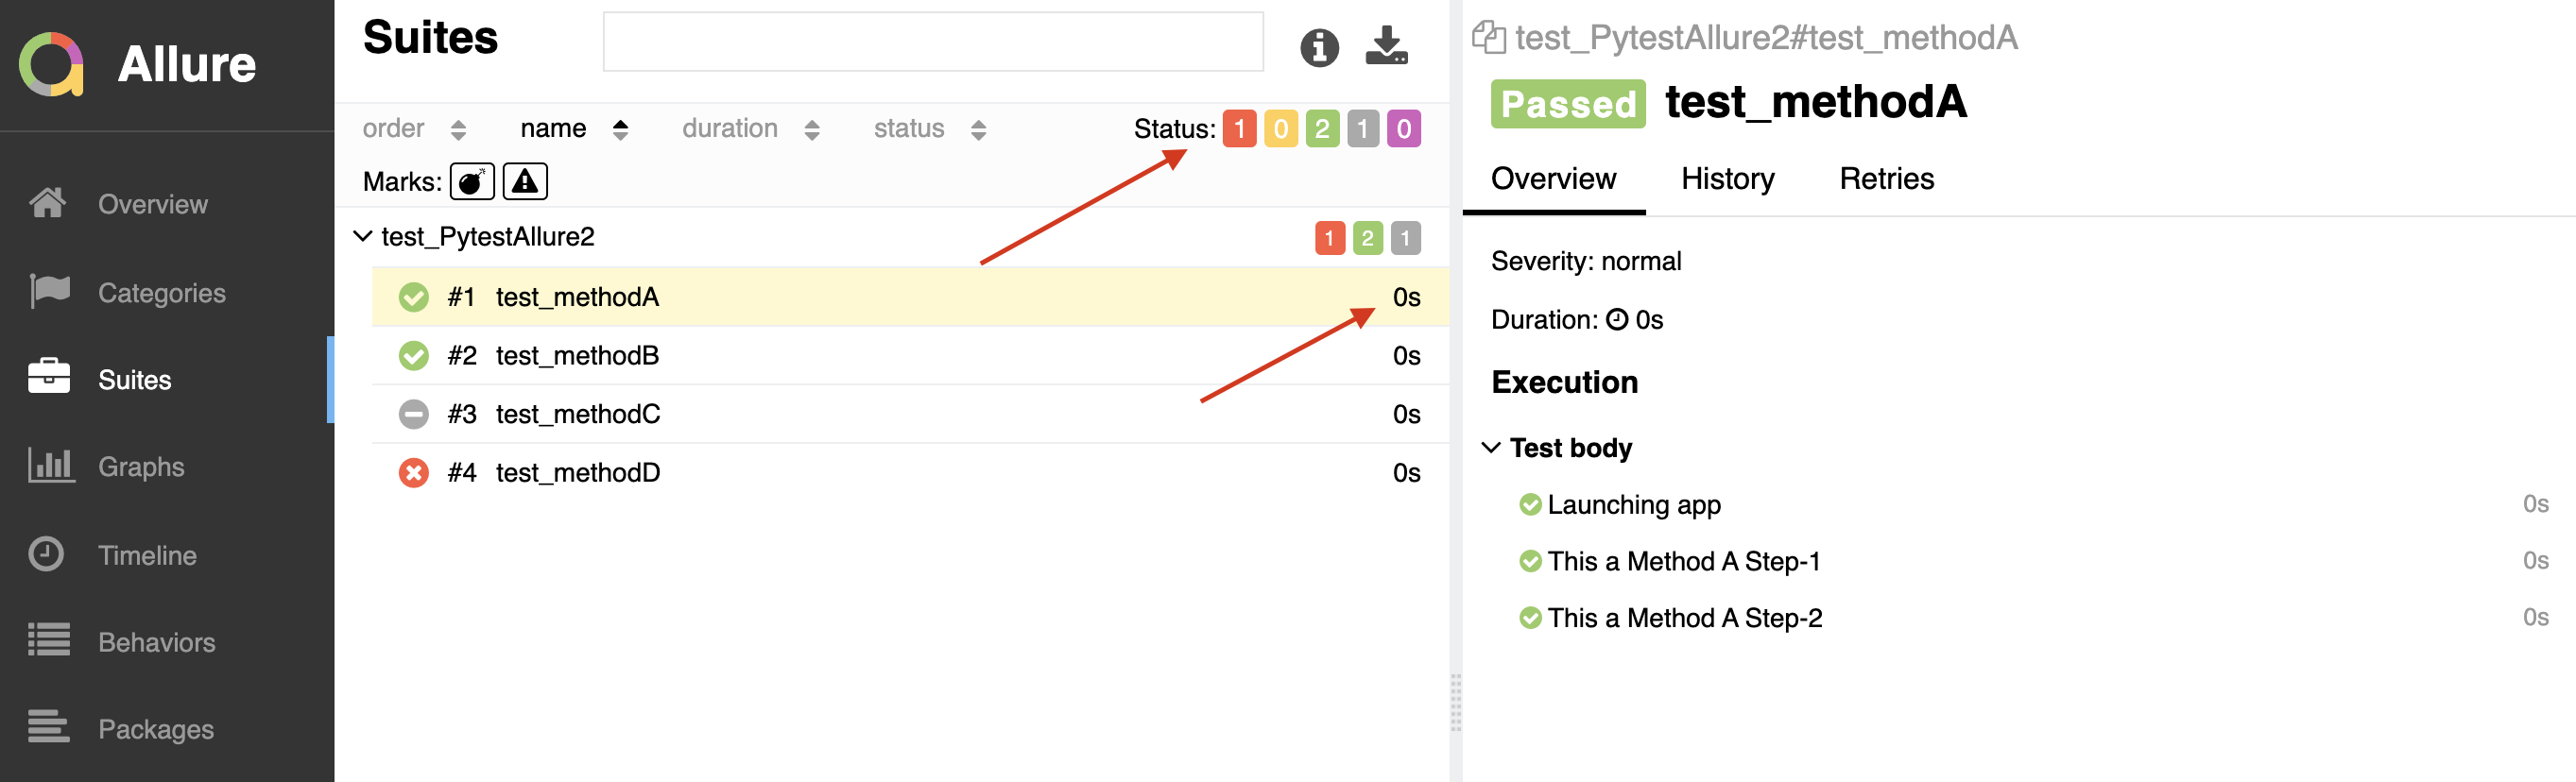Viewport: 2576px width, 782px height.
Task: Toggle the green passed status filter
Action: pyautogui.click(x=1321, y=129)
